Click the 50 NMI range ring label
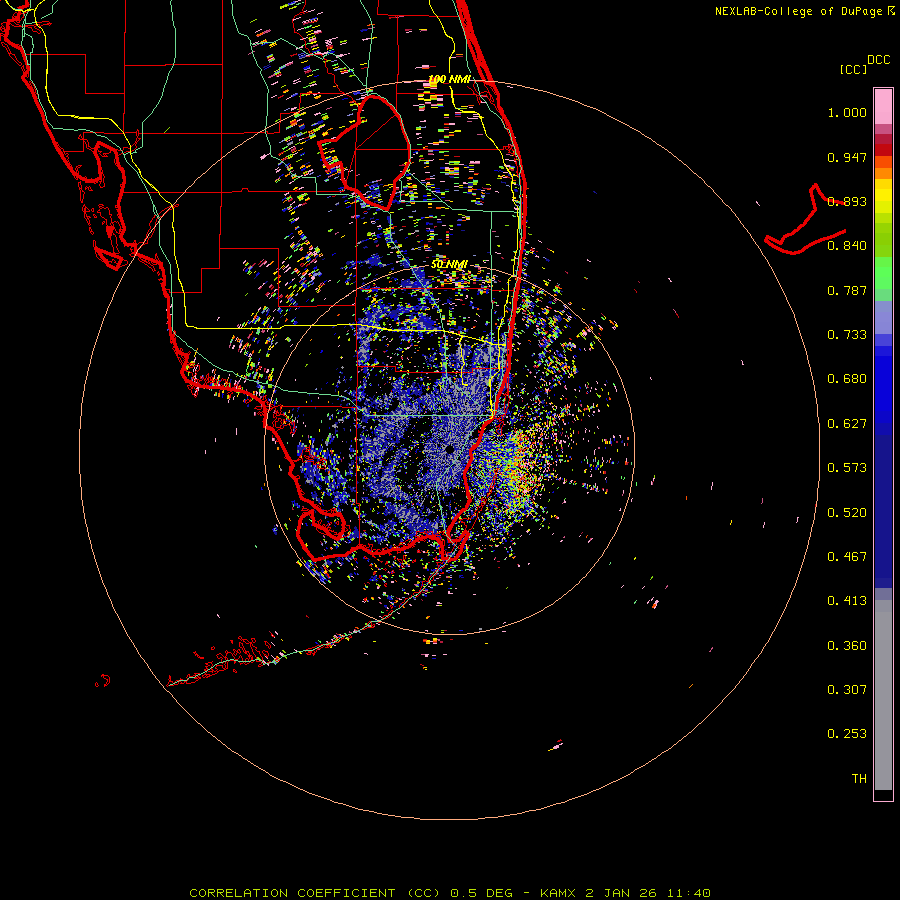900x900 pixels. point(449,264)
